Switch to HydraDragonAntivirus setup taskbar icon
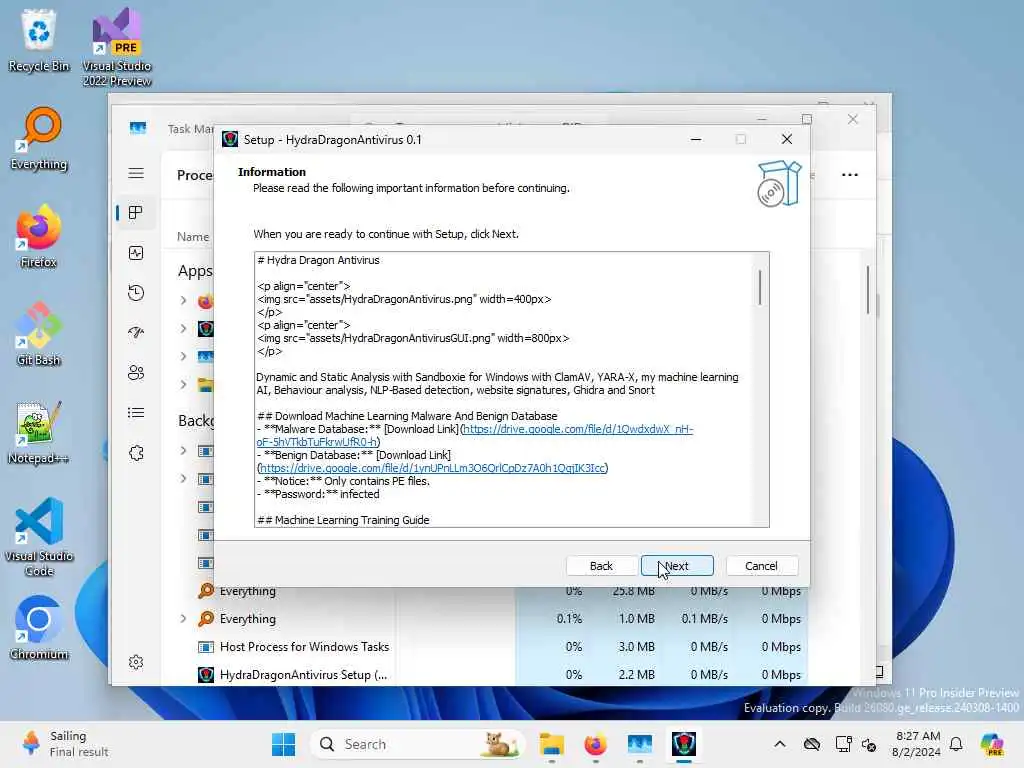Viewport: 1024px width, 768px height. (684, 744)
